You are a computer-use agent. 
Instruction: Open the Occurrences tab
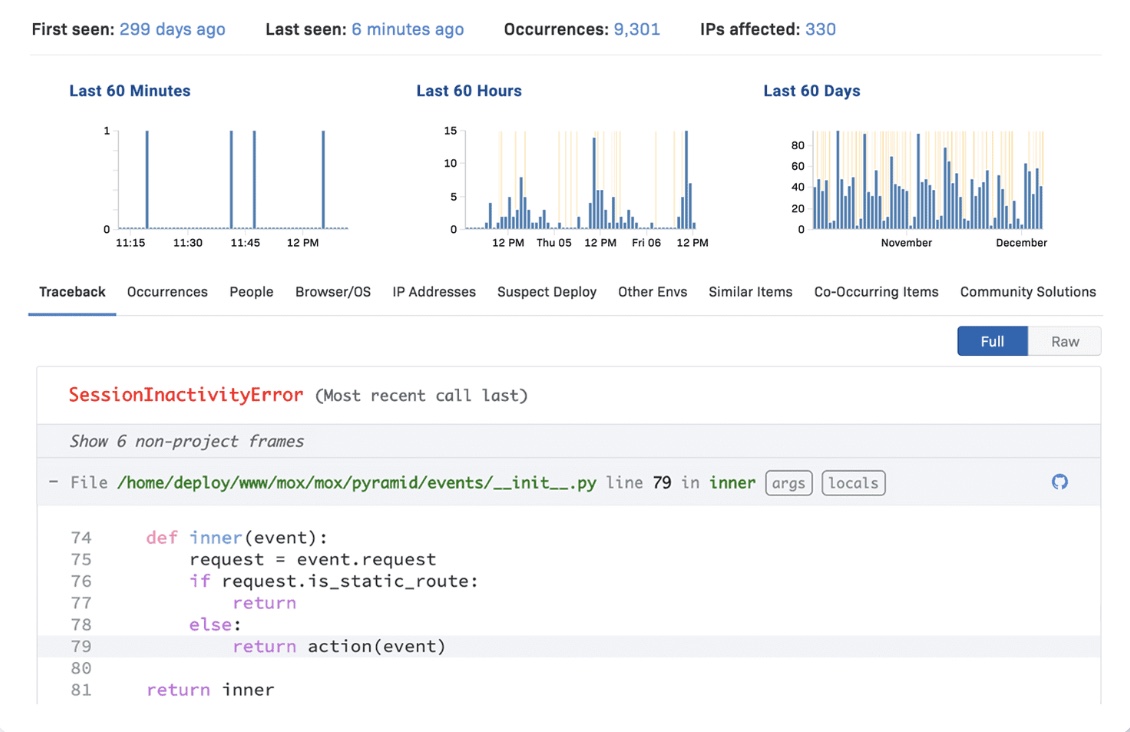coord(167,292)
